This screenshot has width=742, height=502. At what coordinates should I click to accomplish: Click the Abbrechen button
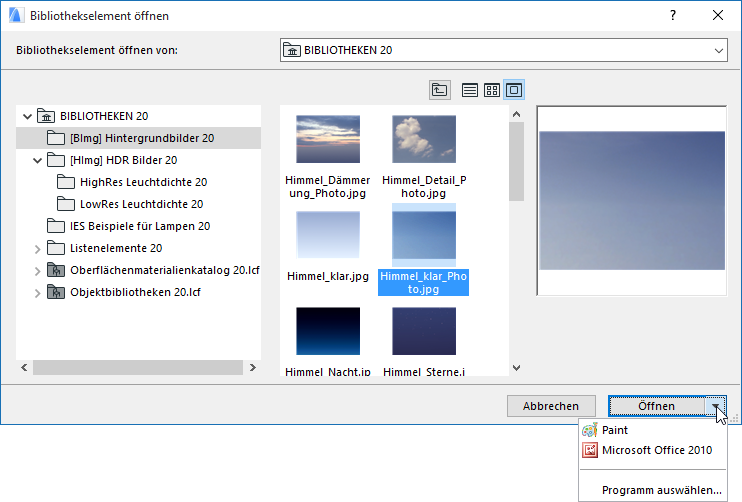[x=551, y=406]
